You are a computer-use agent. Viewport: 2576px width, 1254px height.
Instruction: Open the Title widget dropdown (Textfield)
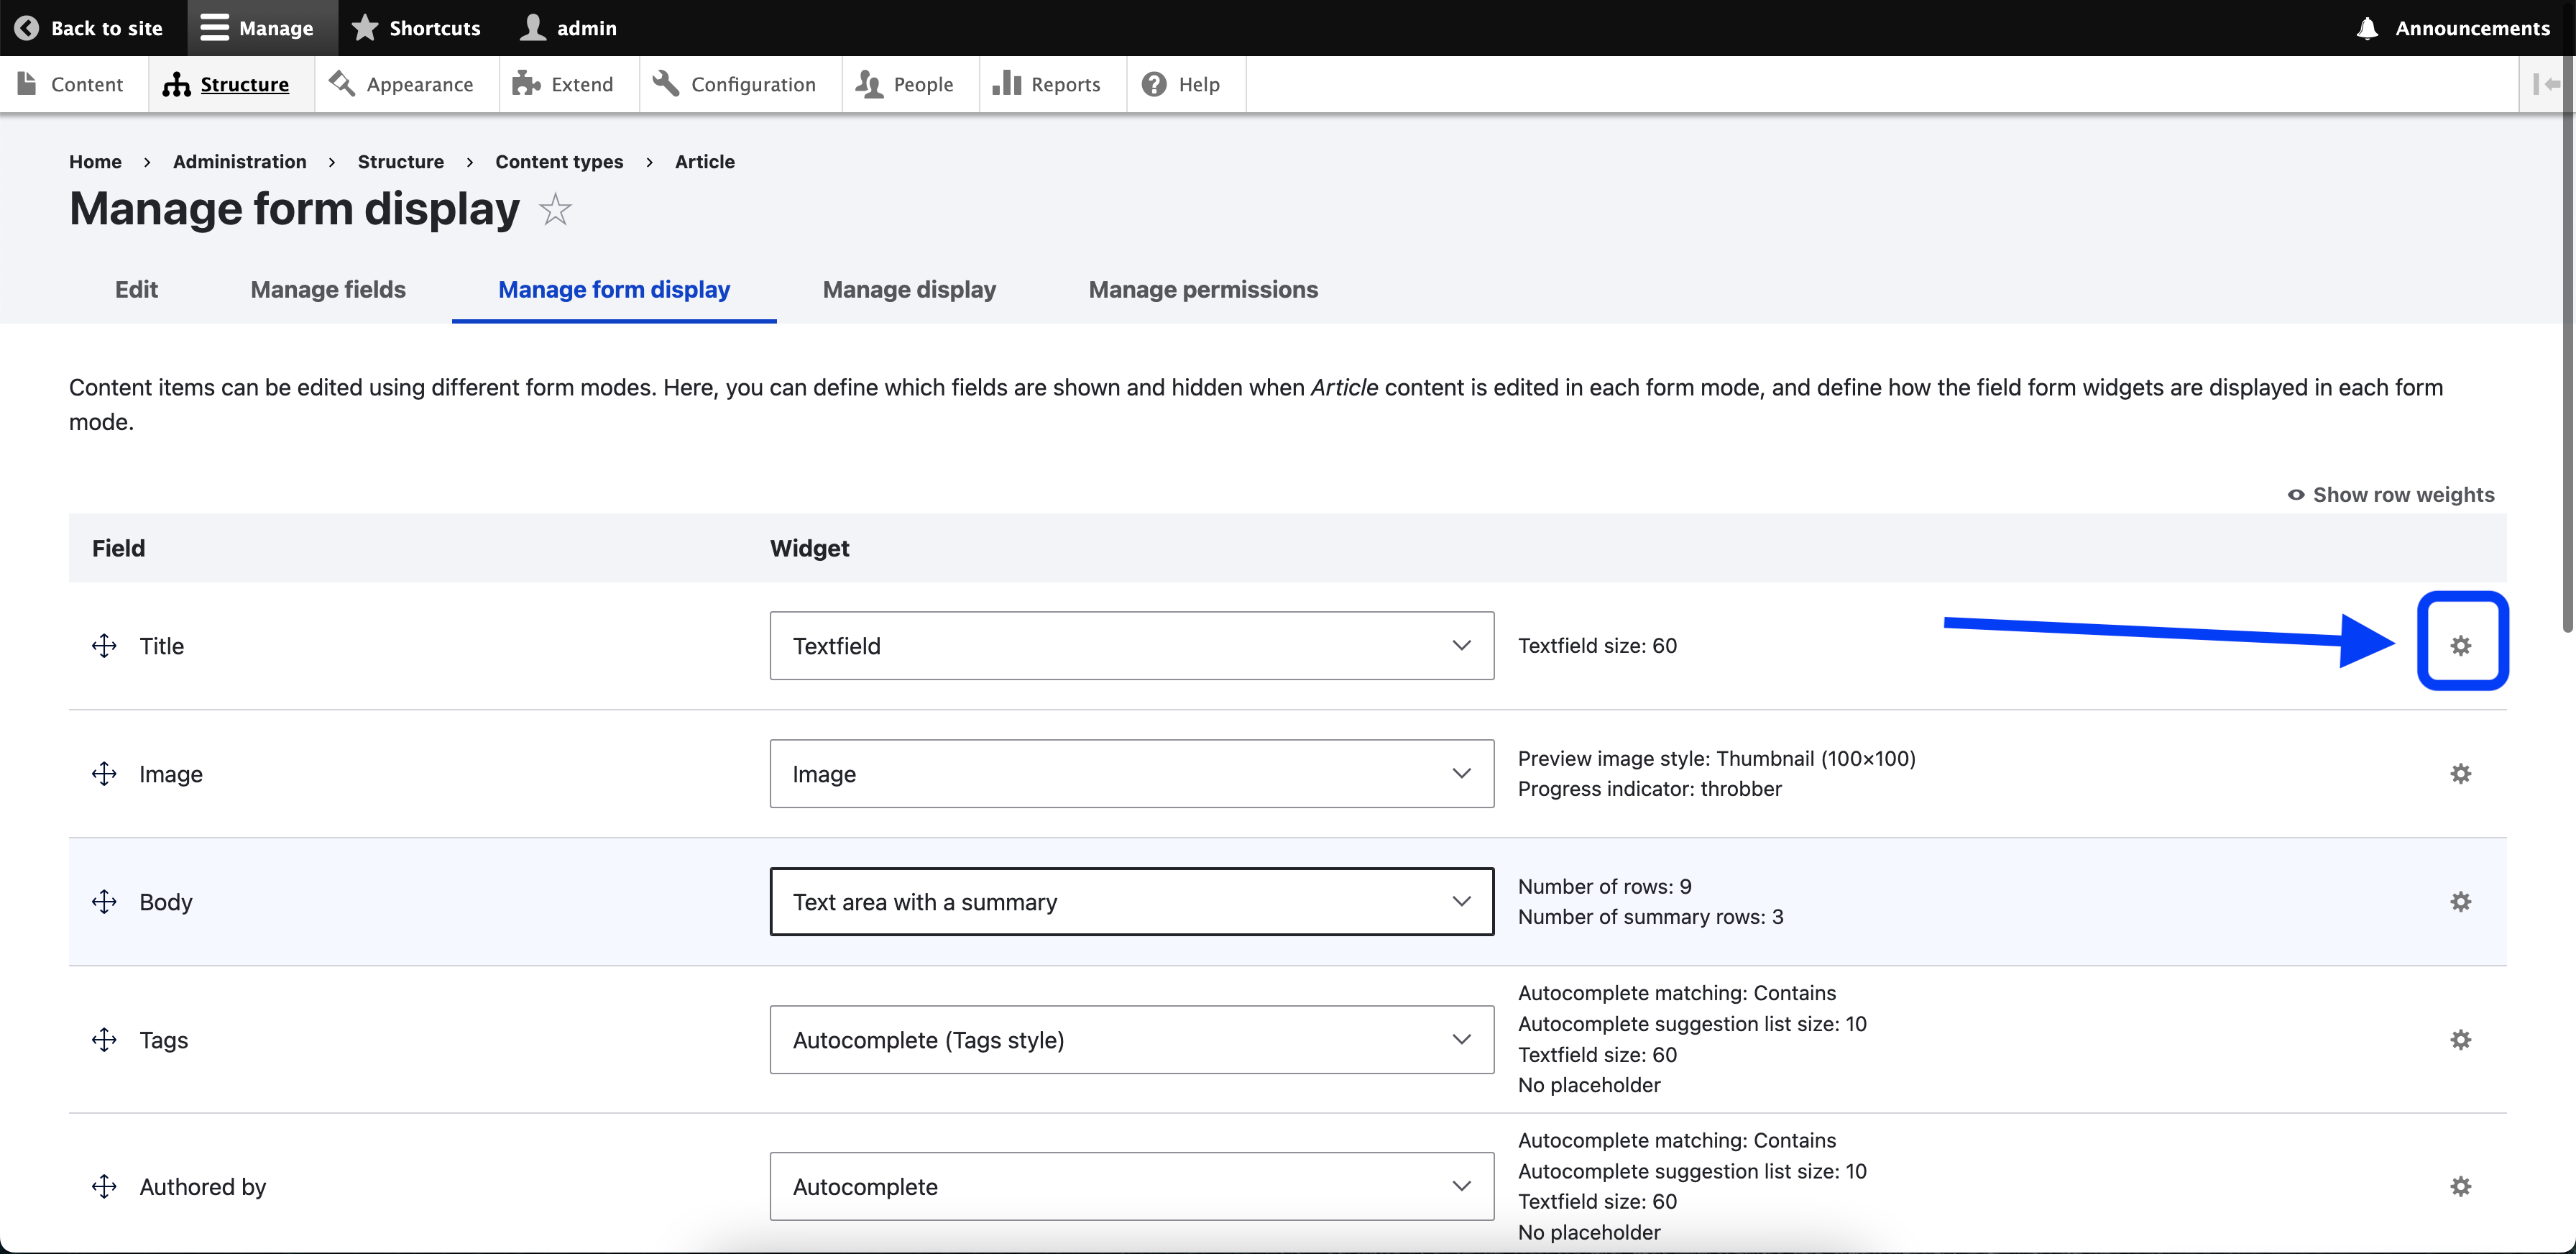1131,645
